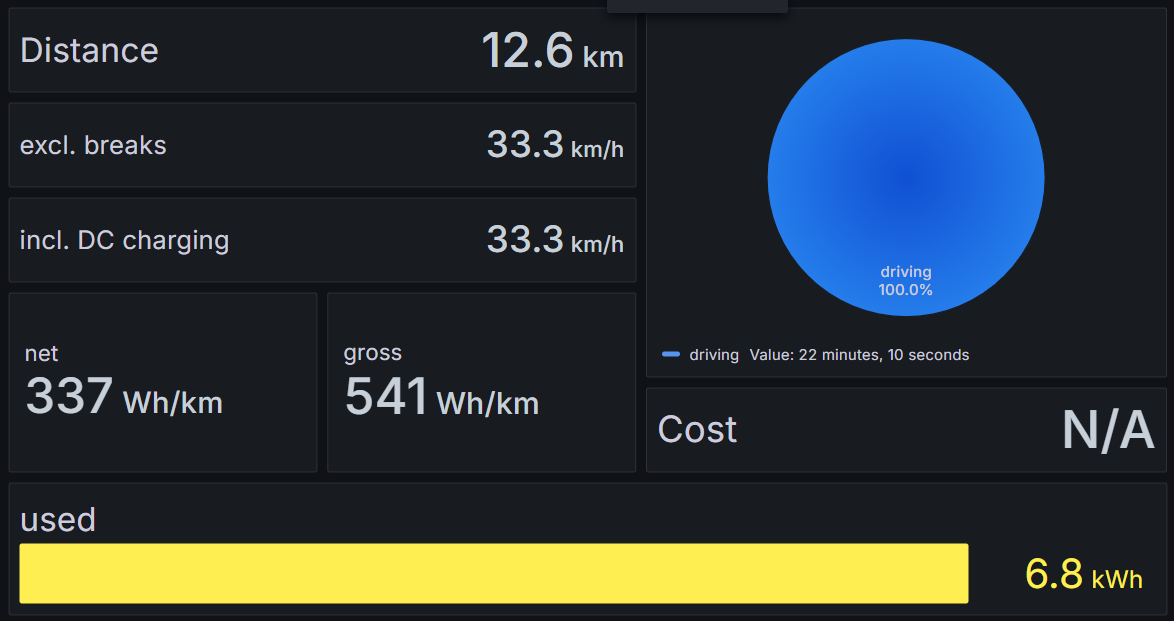Image resolution: width=1174 pixels, height=621 pixels.
Task: Click the blue driving legend color marker
Action: tap(671, 354)
